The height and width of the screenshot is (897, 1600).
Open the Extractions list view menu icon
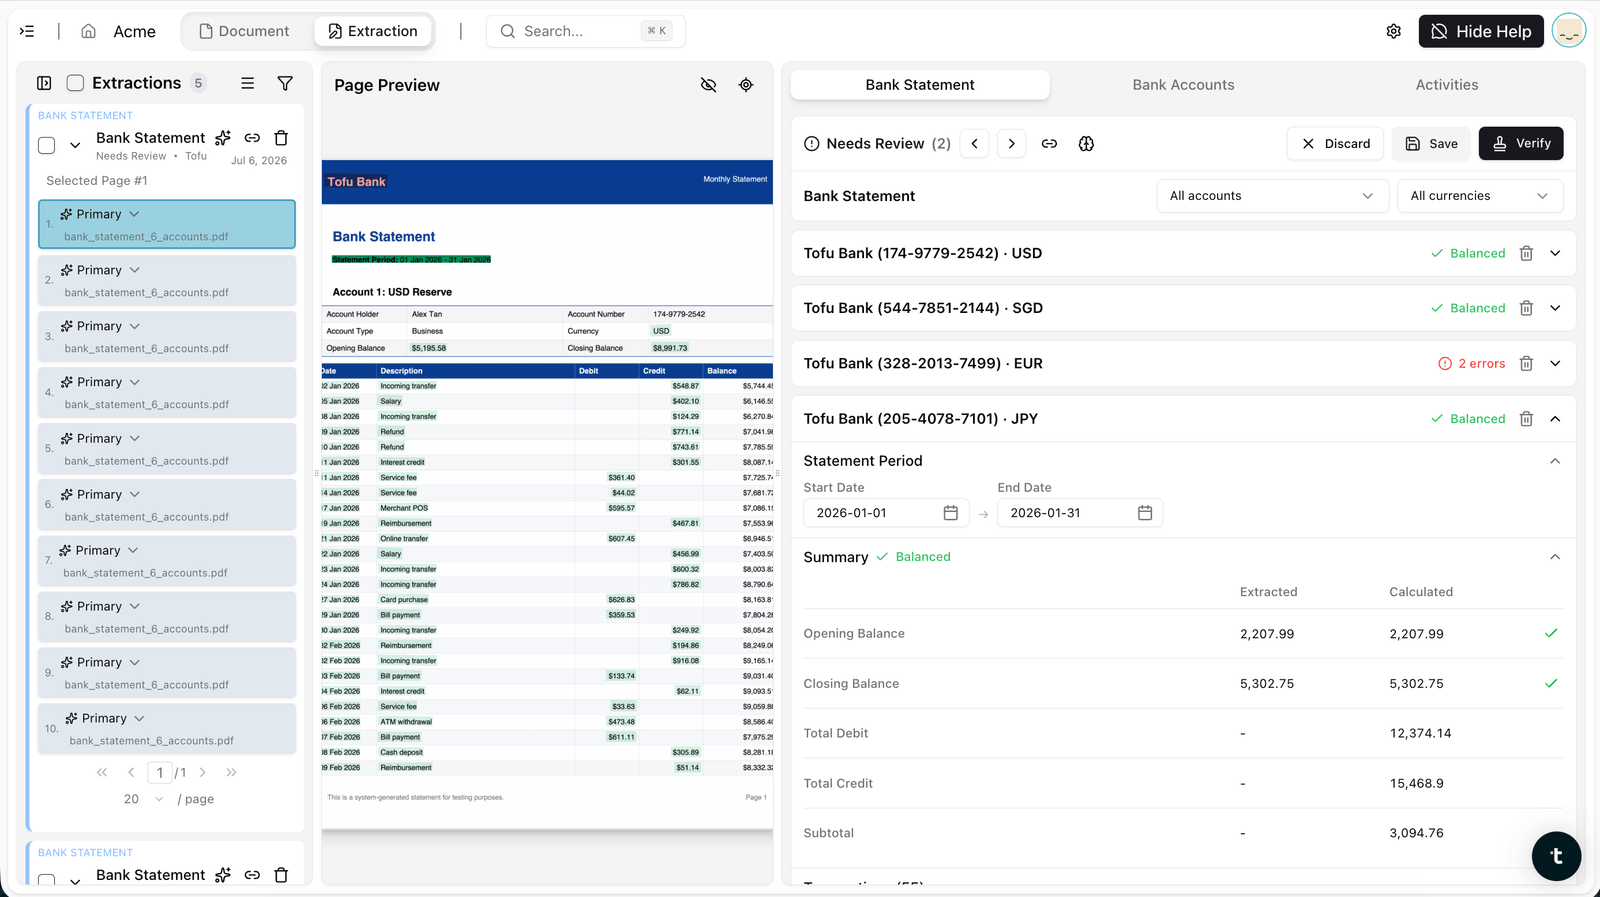[x=247, y=83]
